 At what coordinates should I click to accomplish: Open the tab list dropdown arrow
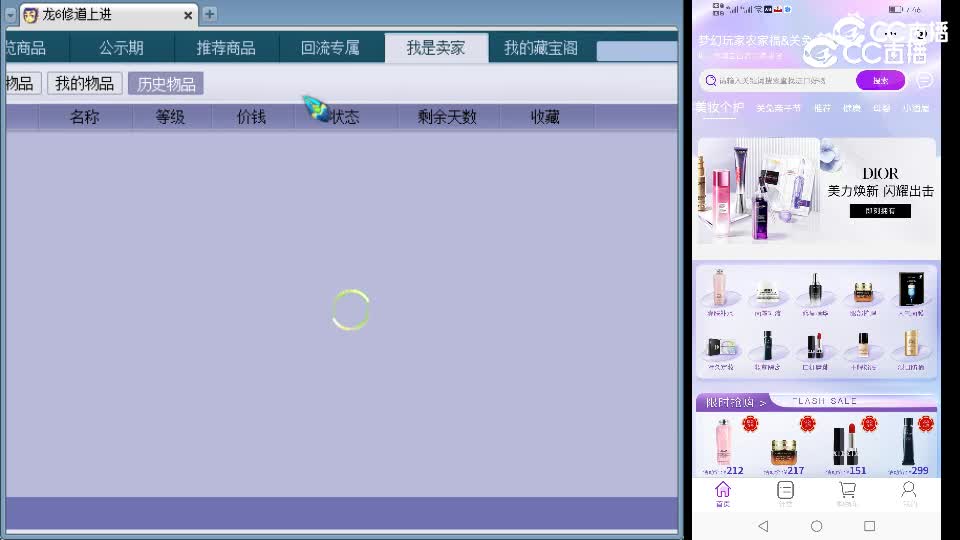[10, 15]
